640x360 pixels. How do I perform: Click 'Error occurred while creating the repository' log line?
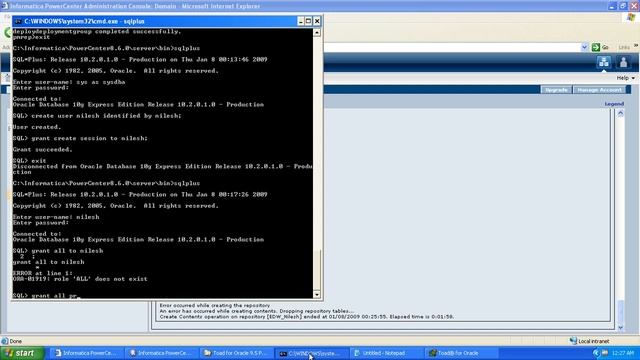tap(215, 305)
